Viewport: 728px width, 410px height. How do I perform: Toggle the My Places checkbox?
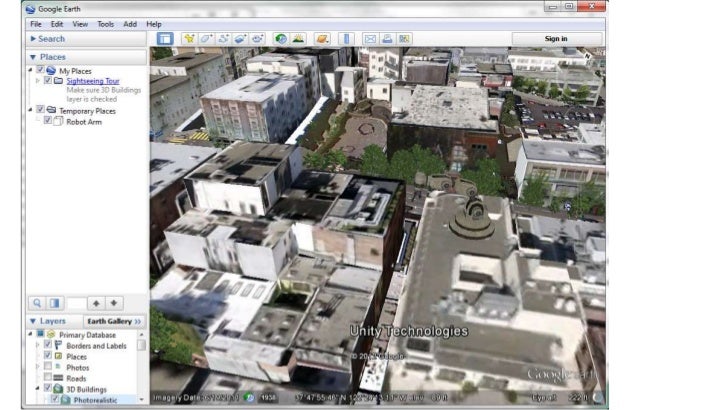tap(40, 70)
